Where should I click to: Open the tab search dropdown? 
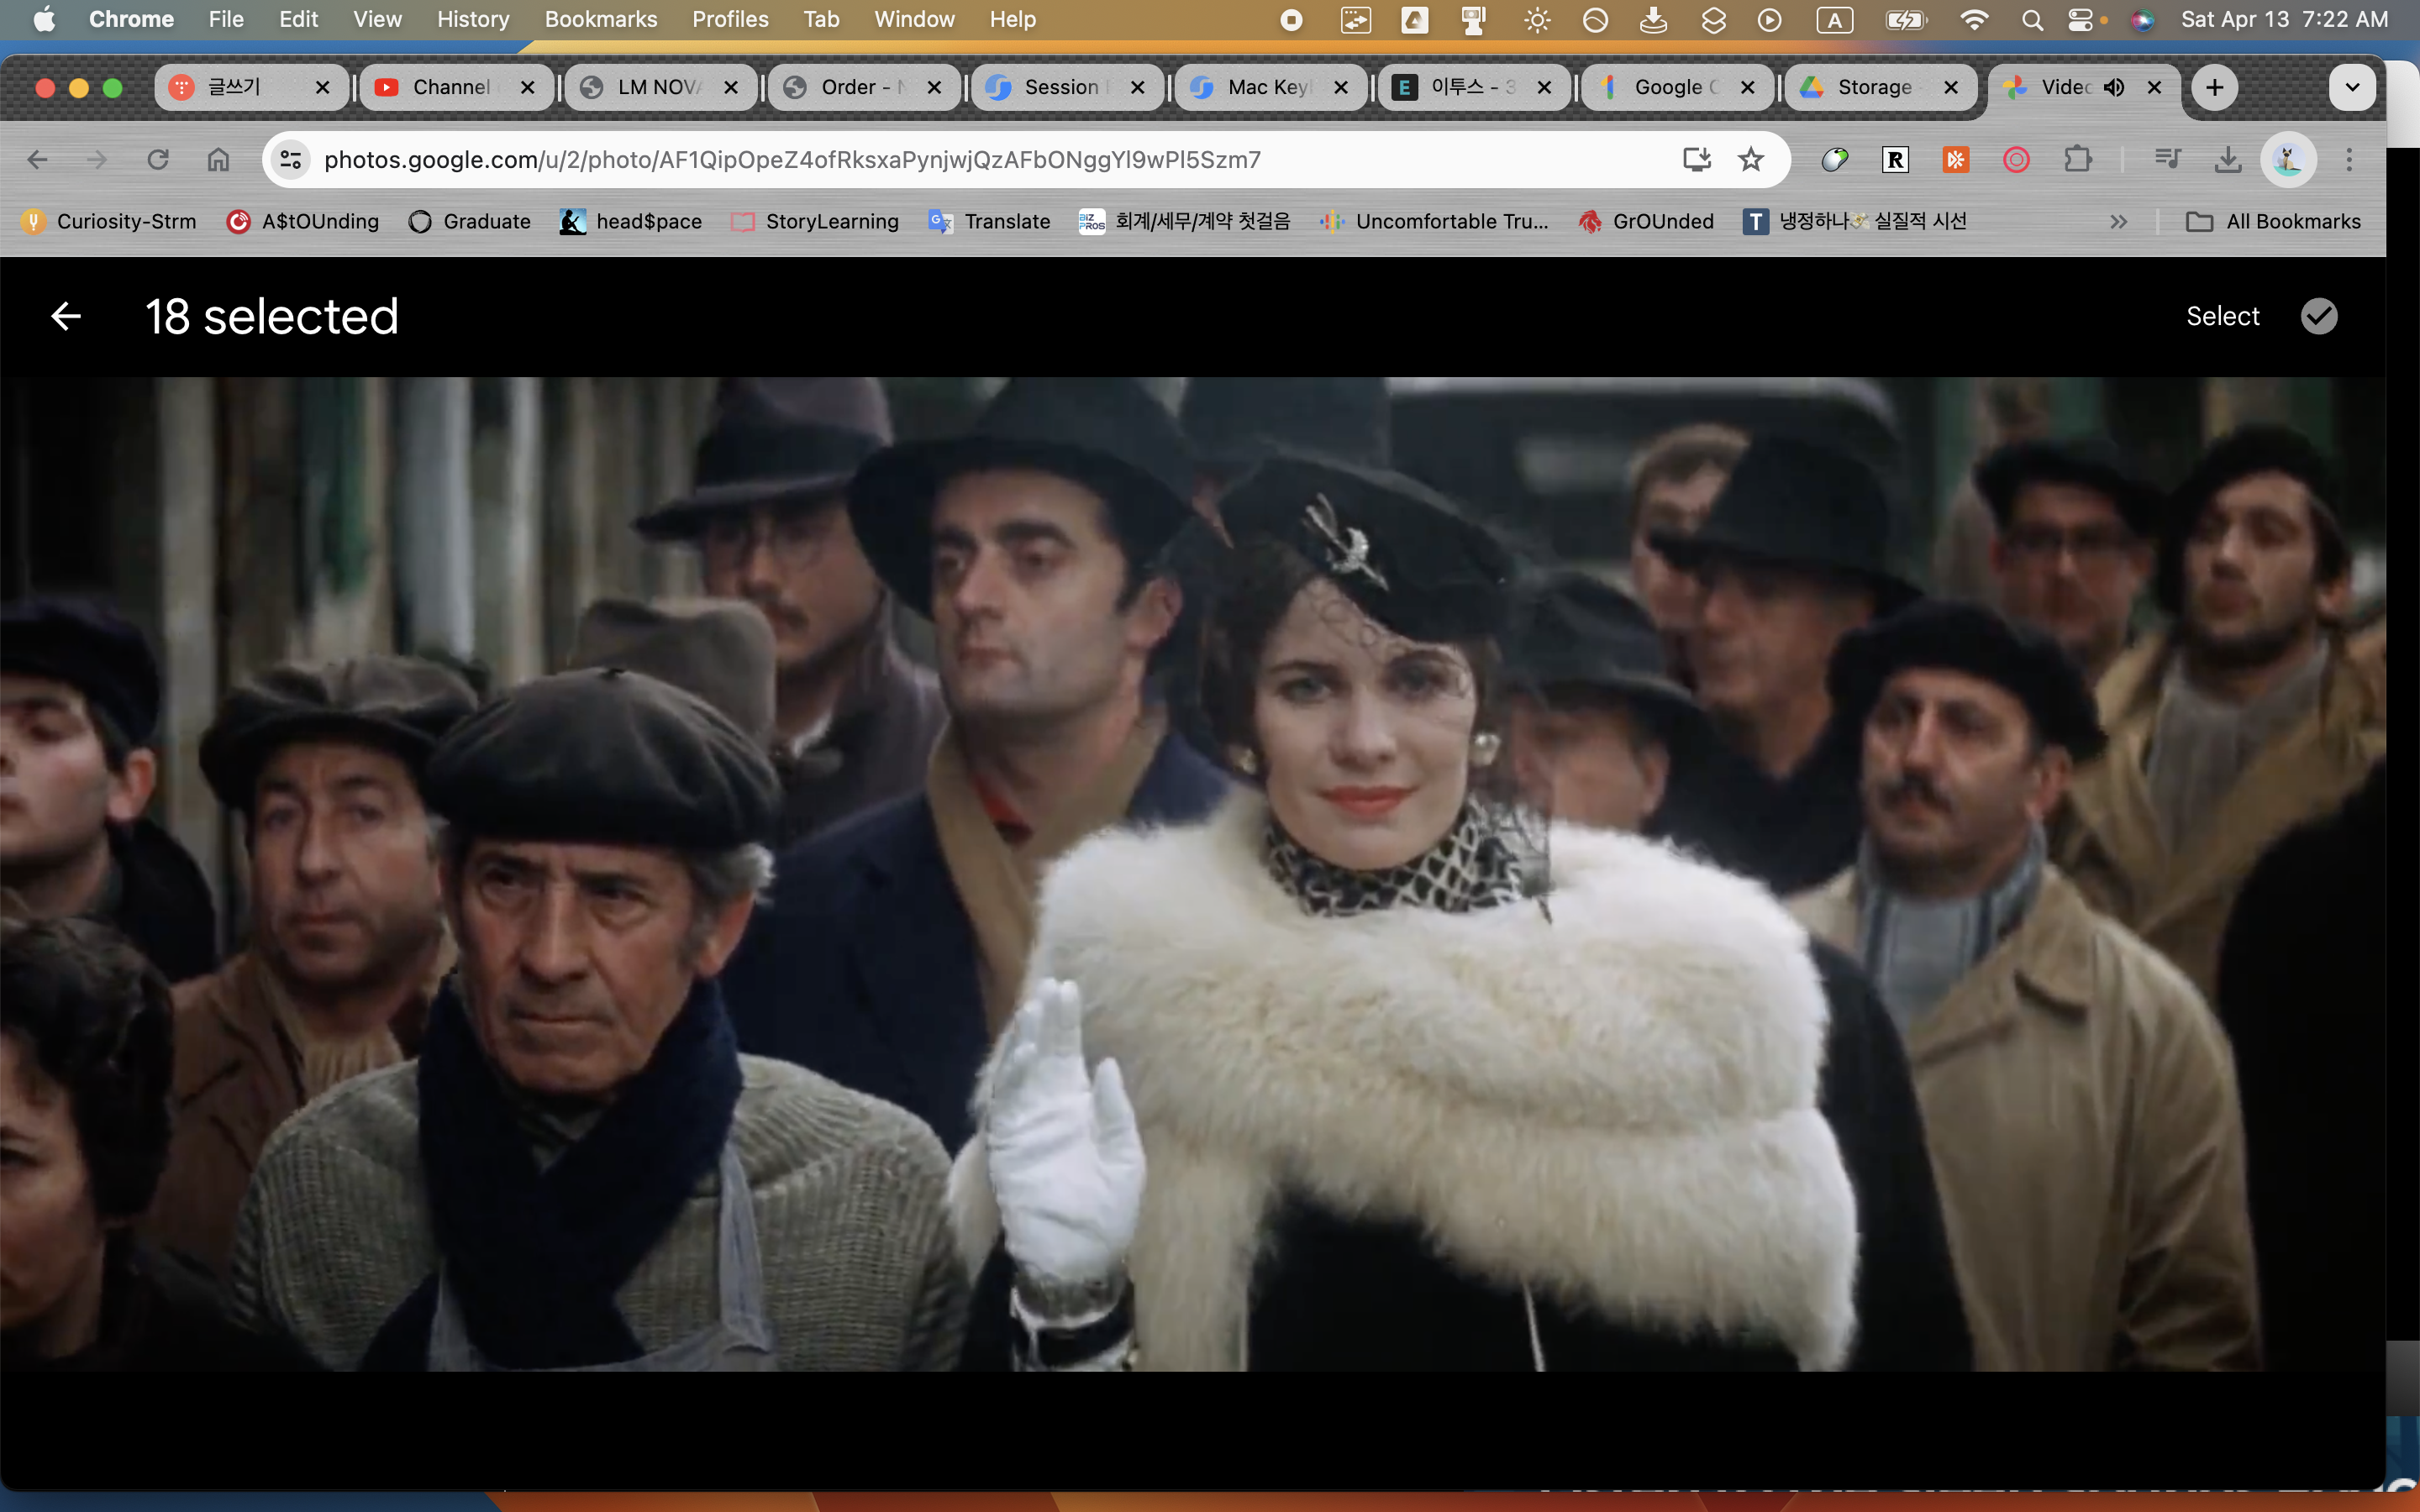(2352, 87)
